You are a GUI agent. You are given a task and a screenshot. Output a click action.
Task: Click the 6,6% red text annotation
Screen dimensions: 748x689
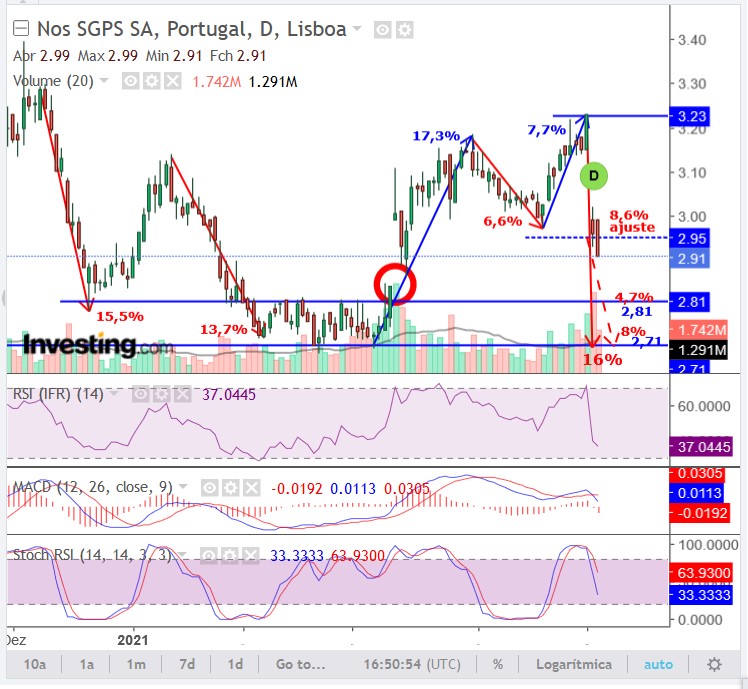503,221
